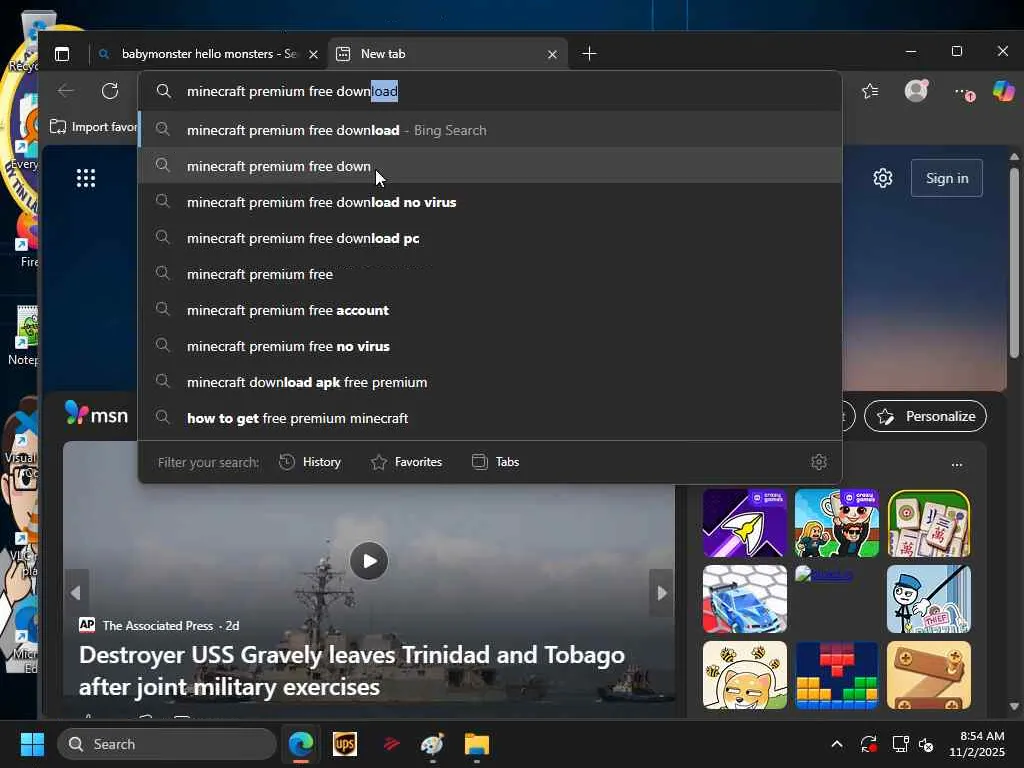Screen dimensions: 1024x768
Task: Choose suggestion minecraft premium free down
Action: tap(490, 166)
